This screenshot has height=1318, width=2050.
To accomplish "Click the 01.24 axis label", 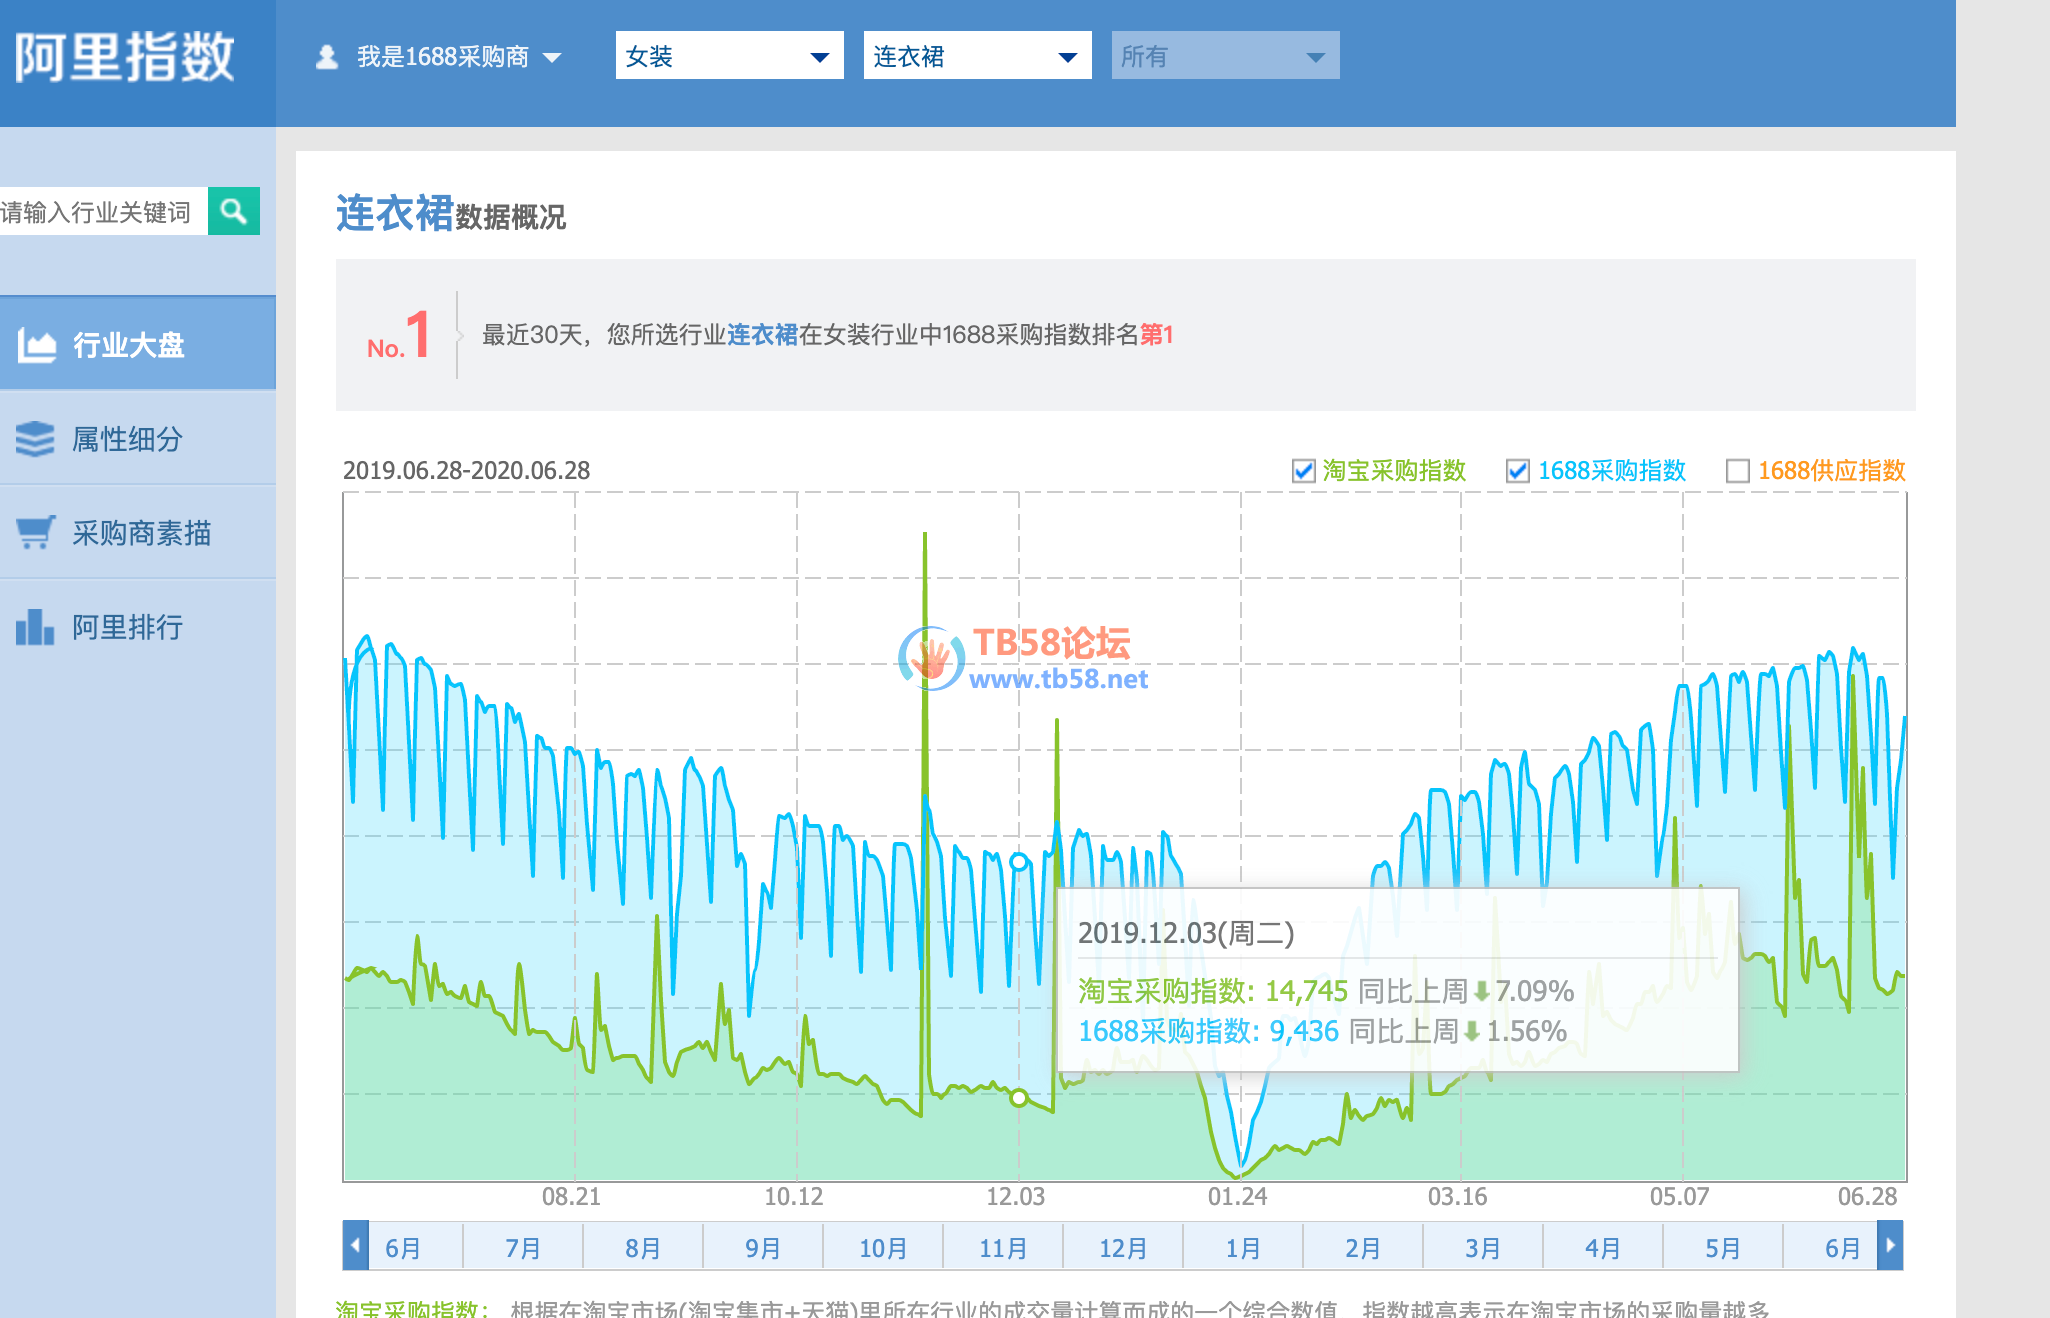I will pyautogui.click(x=1238, y=1197).
